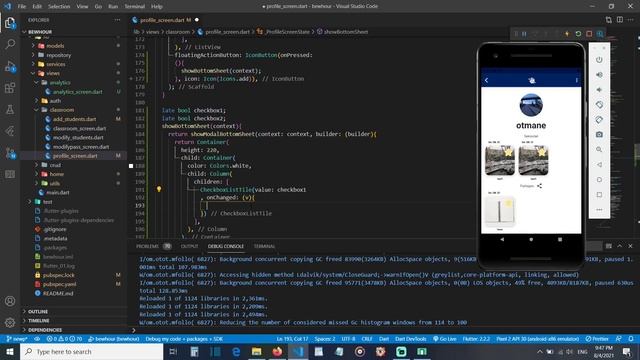Click Prettier in status bar
640x360 pixels.
tap(597, 339)
